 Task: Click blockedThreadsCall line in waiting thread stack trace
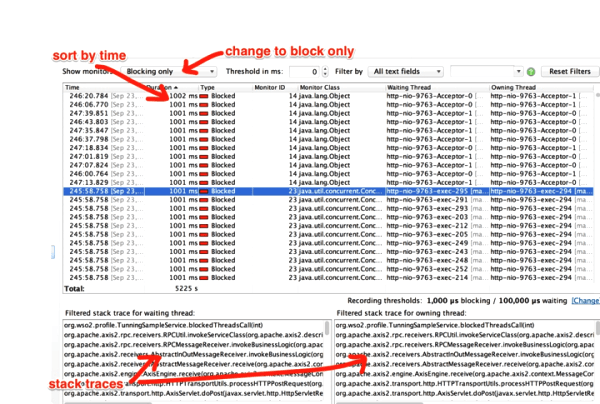click(x=163, y=325)
